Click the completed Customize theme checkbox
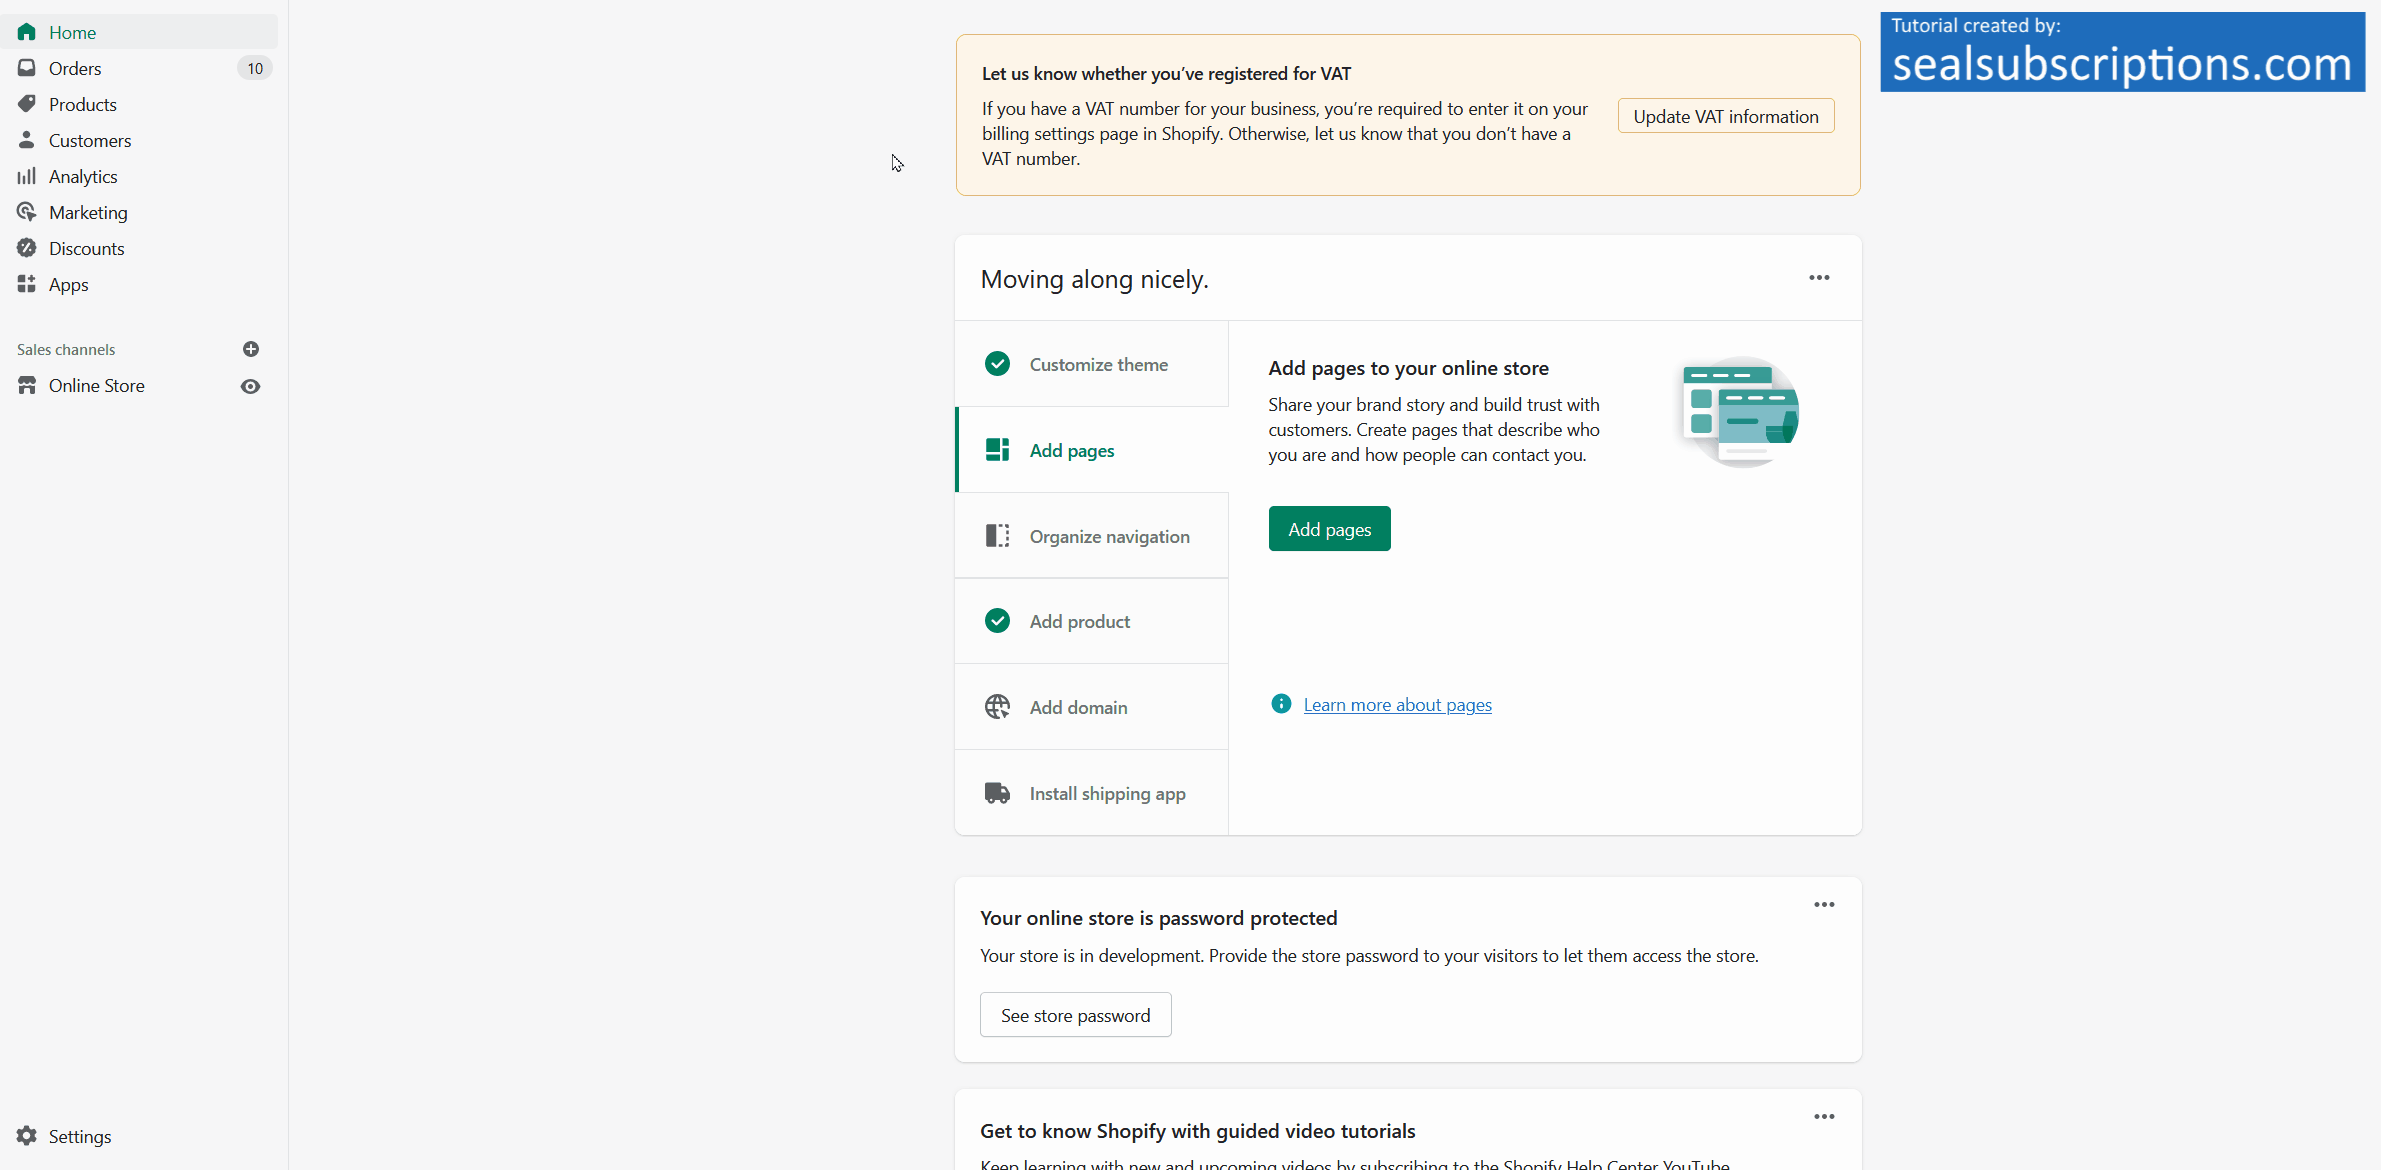 [998, 363]
